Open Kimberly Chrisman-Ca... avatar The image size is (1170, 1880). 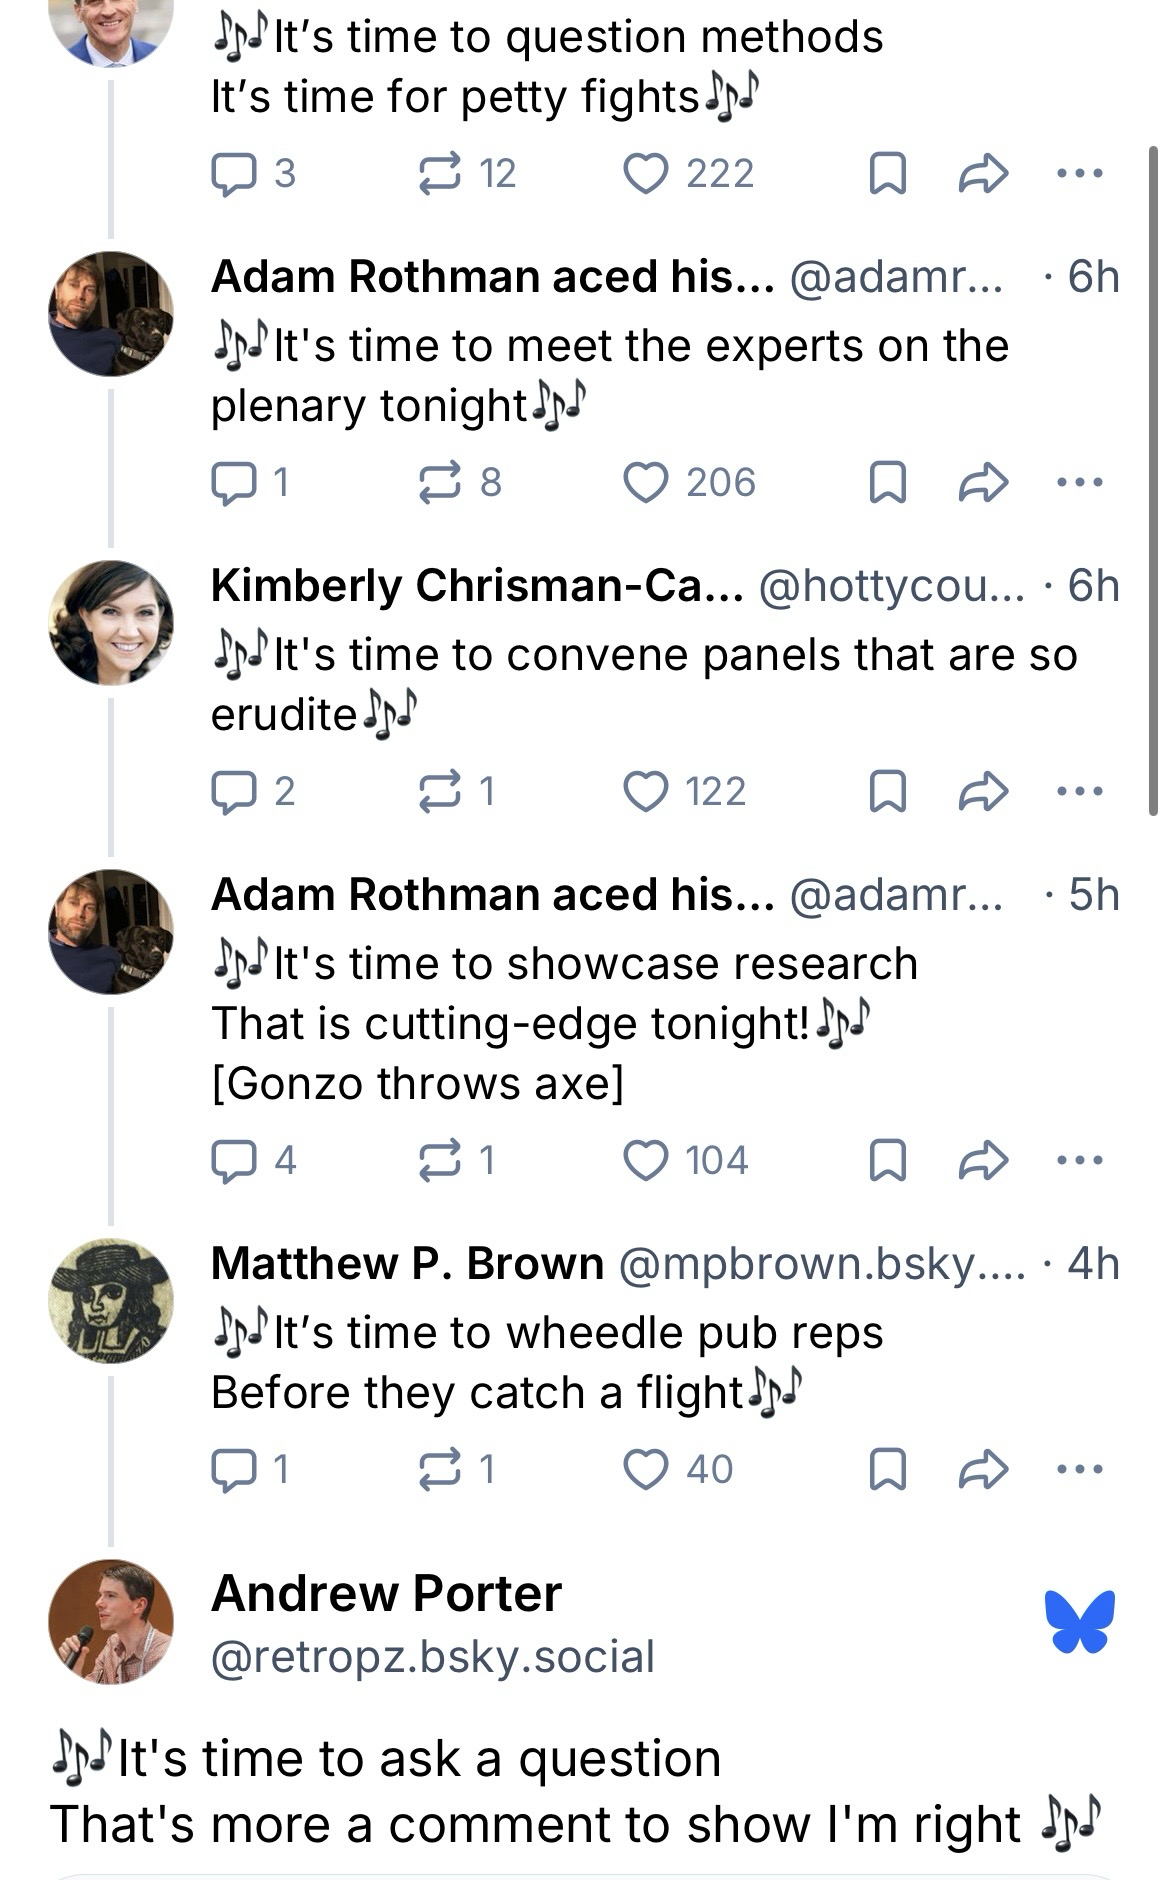coord(111,622)
